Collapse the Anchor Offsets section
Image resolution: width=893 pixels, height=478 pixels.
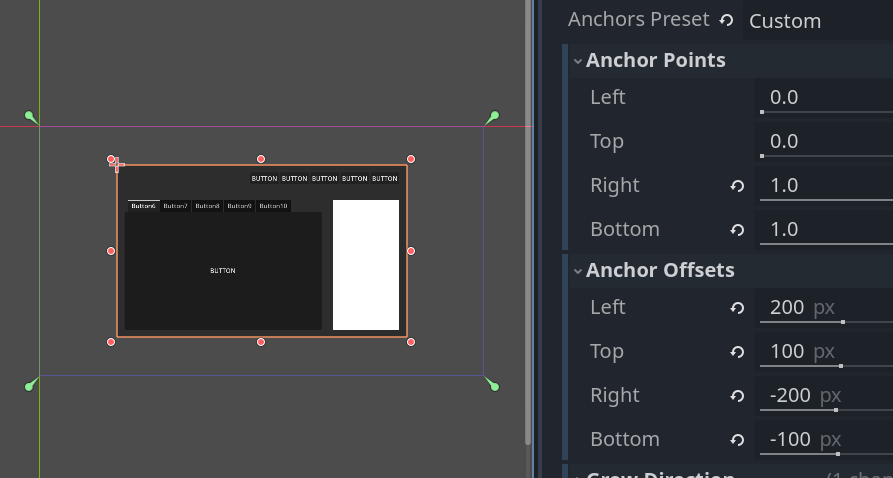pos(578,271)
